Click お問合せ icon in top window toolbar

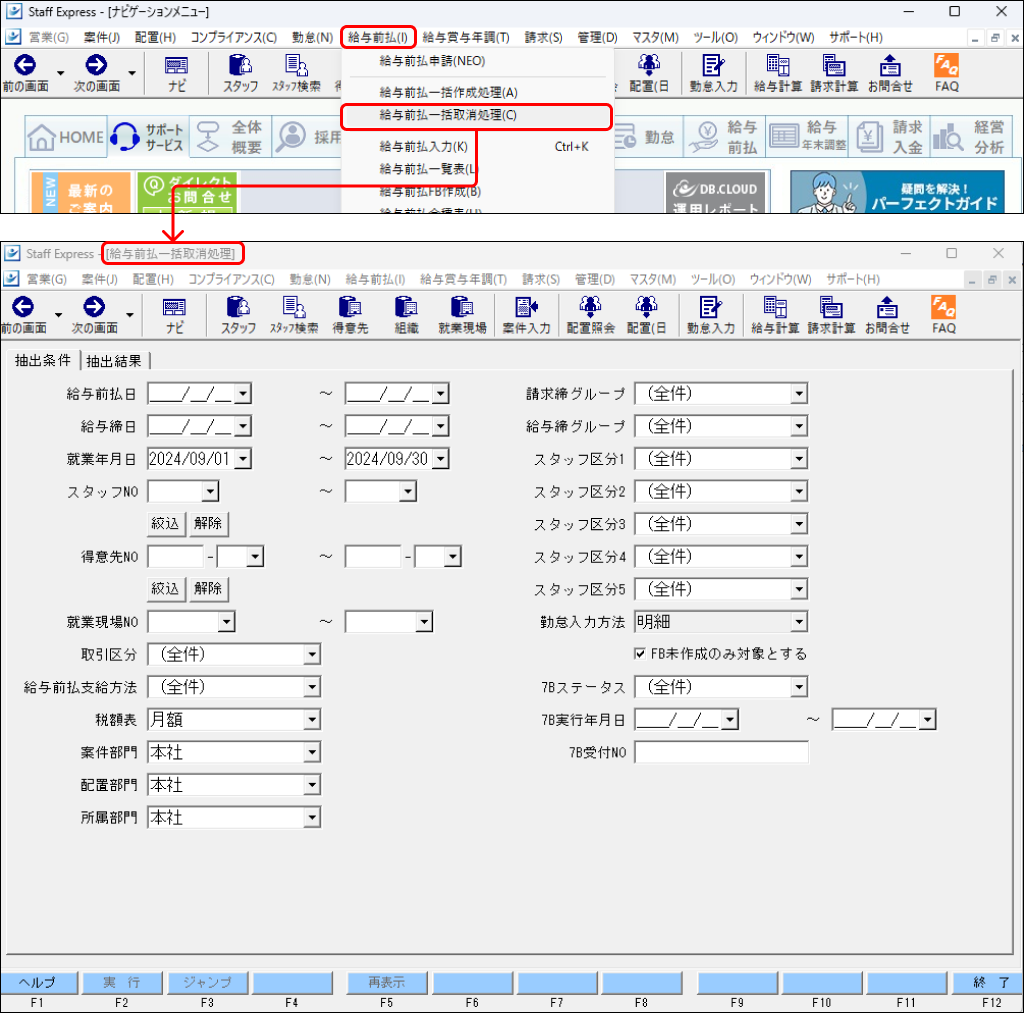coord(889,73)
